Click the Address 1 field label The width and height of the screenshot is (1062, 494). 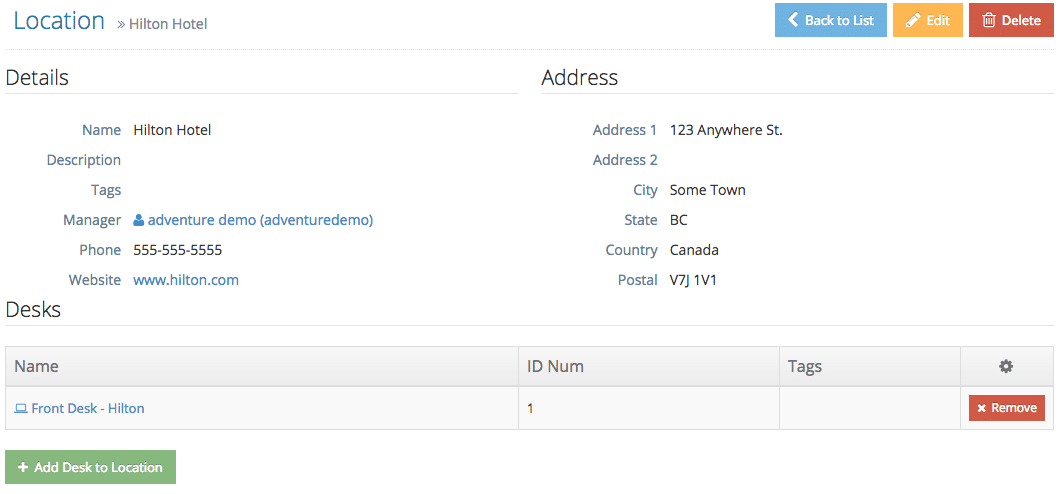[625, 130]
